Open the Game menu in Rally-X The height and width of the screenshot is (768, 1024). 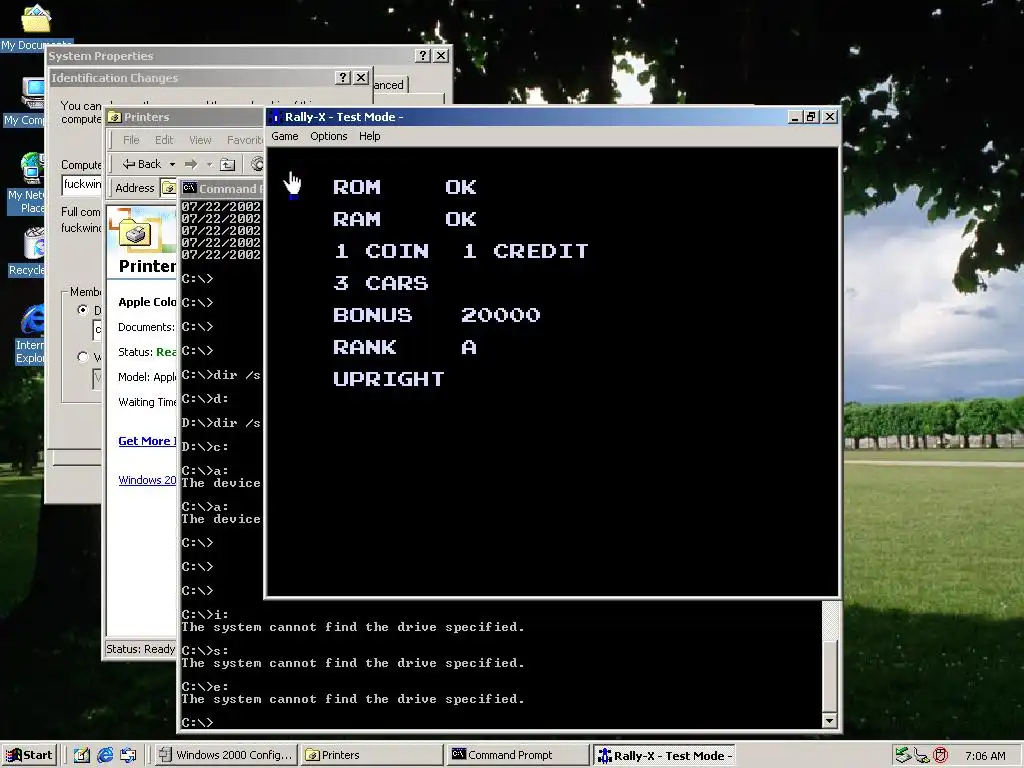tap(285, 136)
